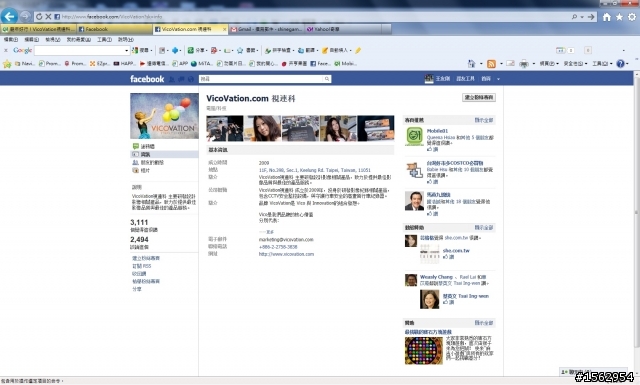Click the thumbs-up Like under she.com.tw
Viewport: 640px width, 385px height.
point(449,257)
